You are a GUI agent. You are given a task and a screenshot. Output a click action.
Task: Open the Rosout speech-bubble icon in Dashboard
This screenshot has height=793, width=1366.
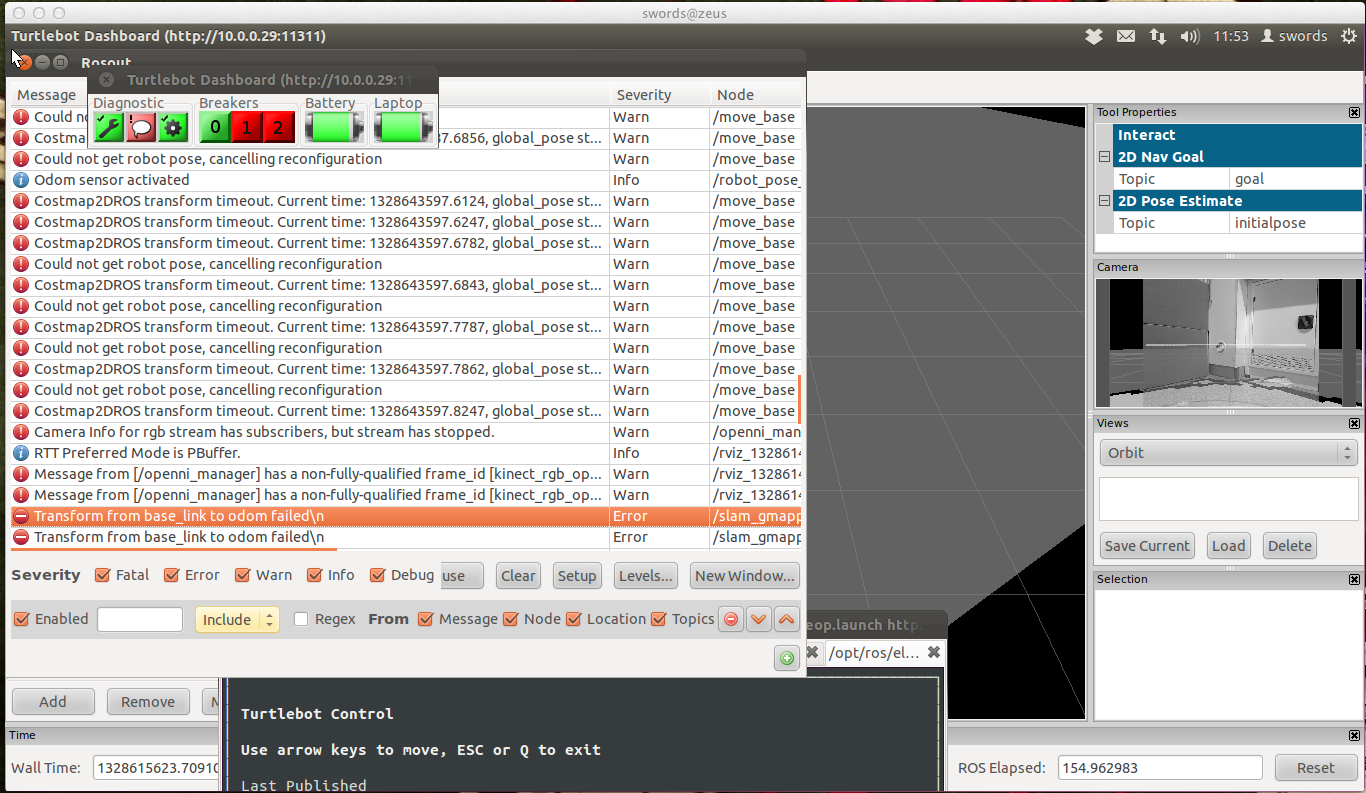tap(141, 127)
